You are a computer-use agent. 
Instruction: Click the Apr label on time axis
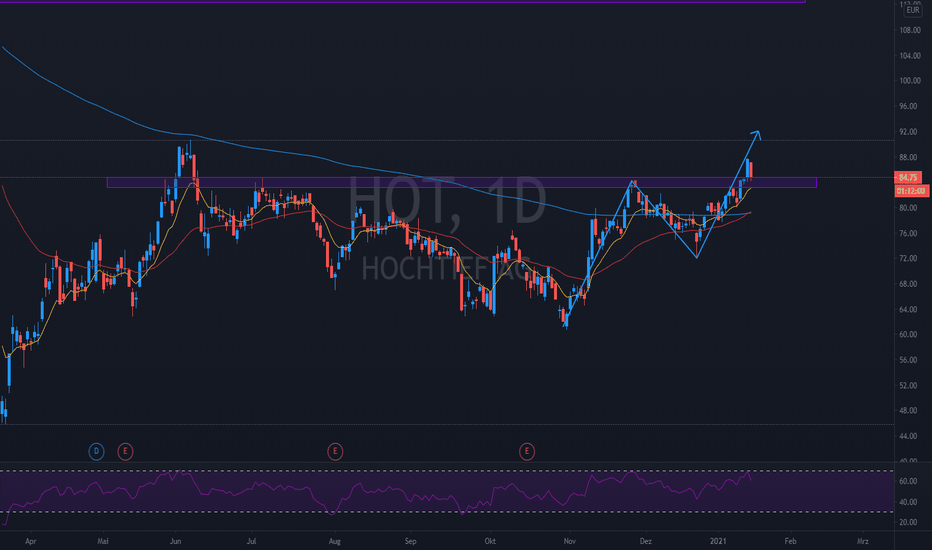pos(31,542)
